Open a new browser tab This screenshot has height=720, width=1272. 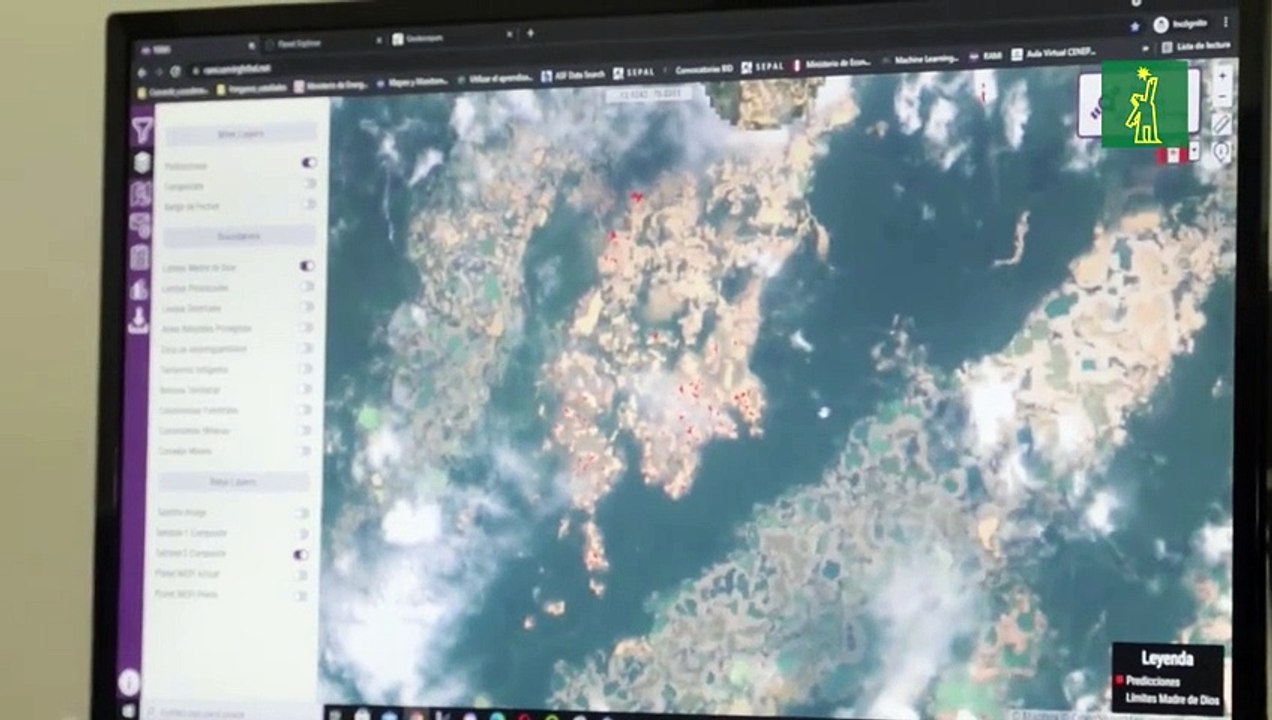coord(530,33)
